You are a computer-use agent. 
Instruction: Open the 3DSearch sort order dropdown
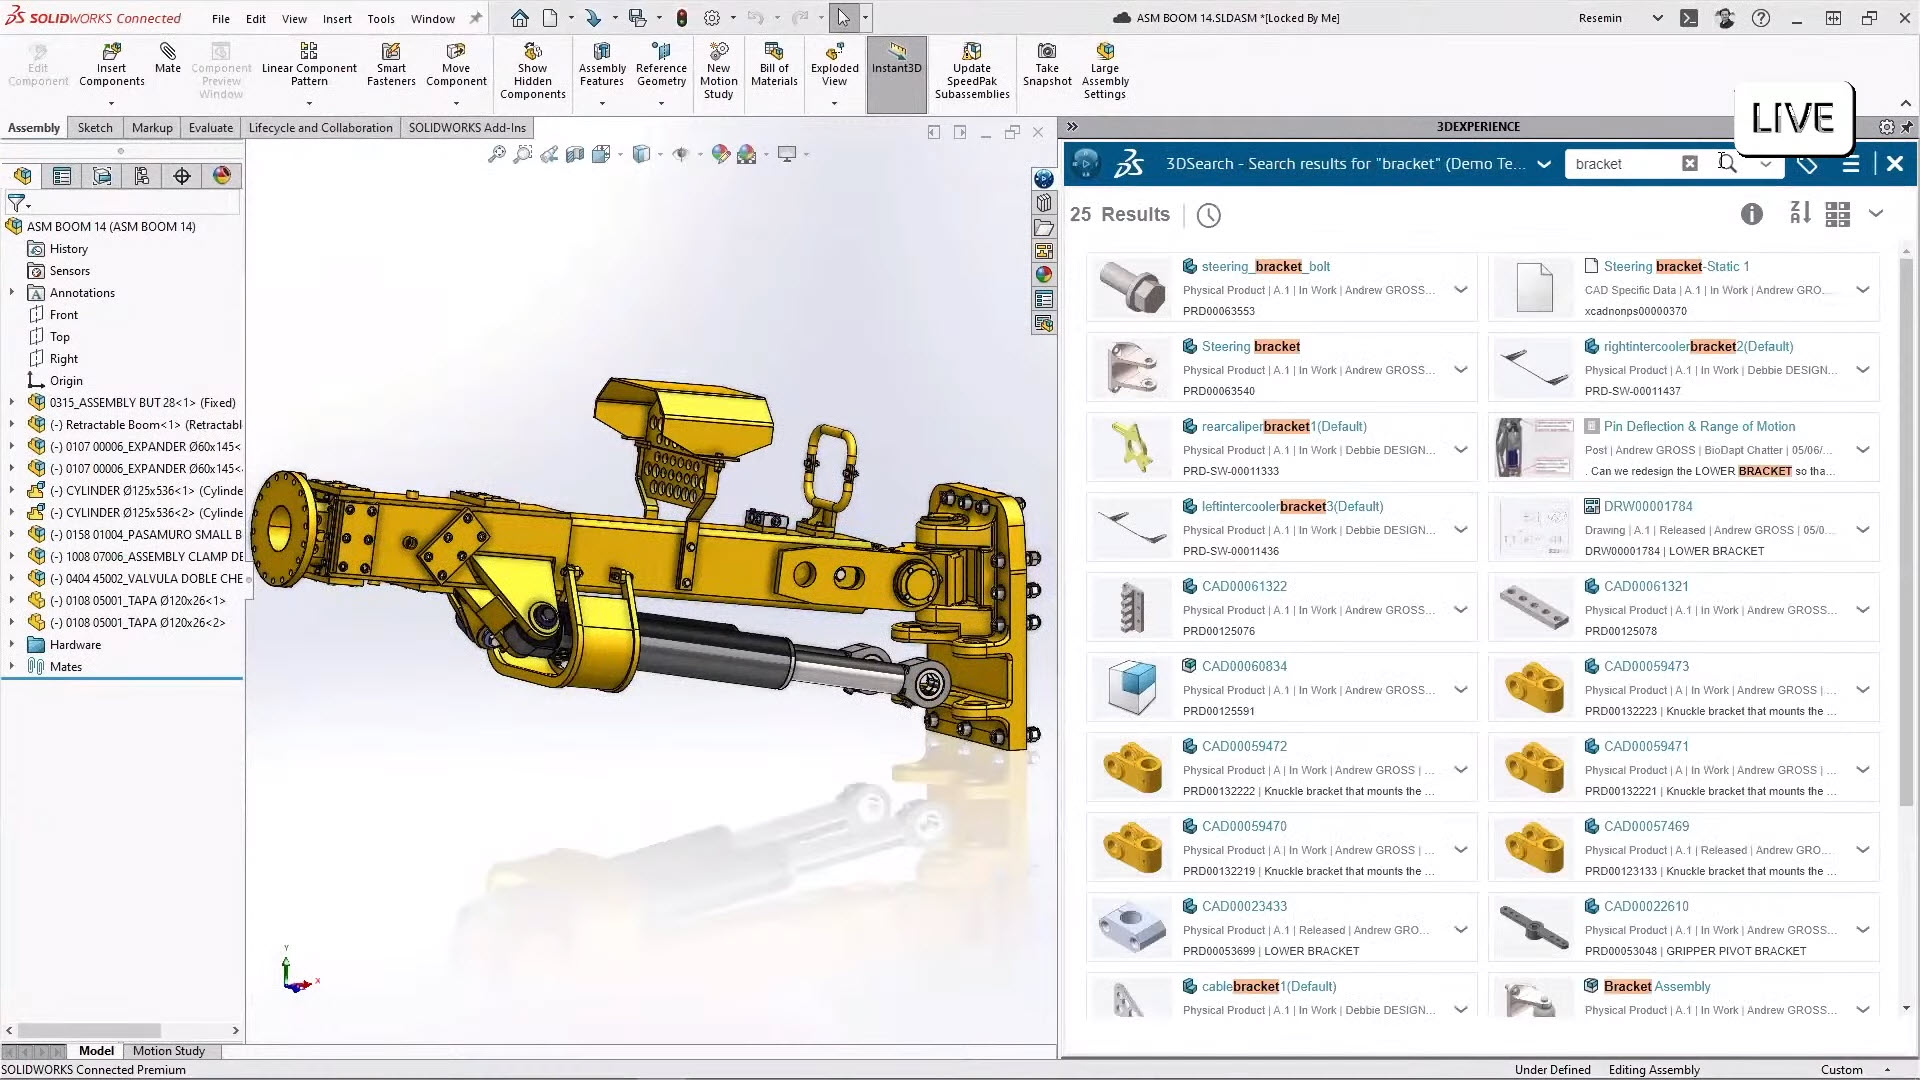click(x=1799, y=214)
